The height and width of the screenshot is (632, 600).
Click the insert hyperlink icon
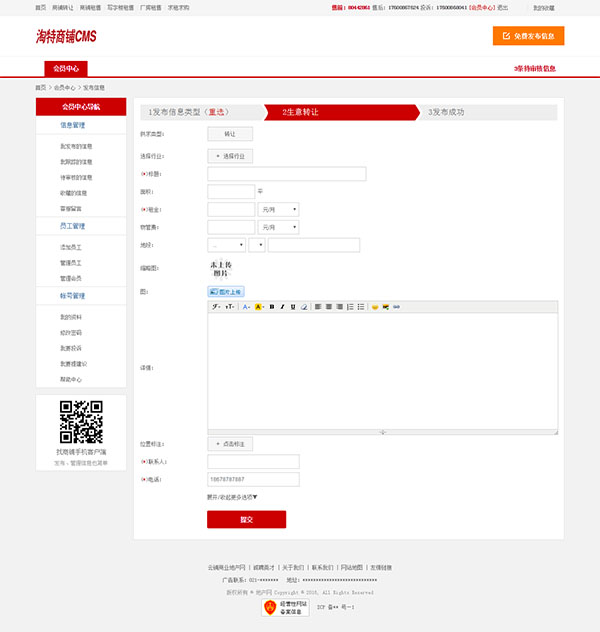point(396,306)
